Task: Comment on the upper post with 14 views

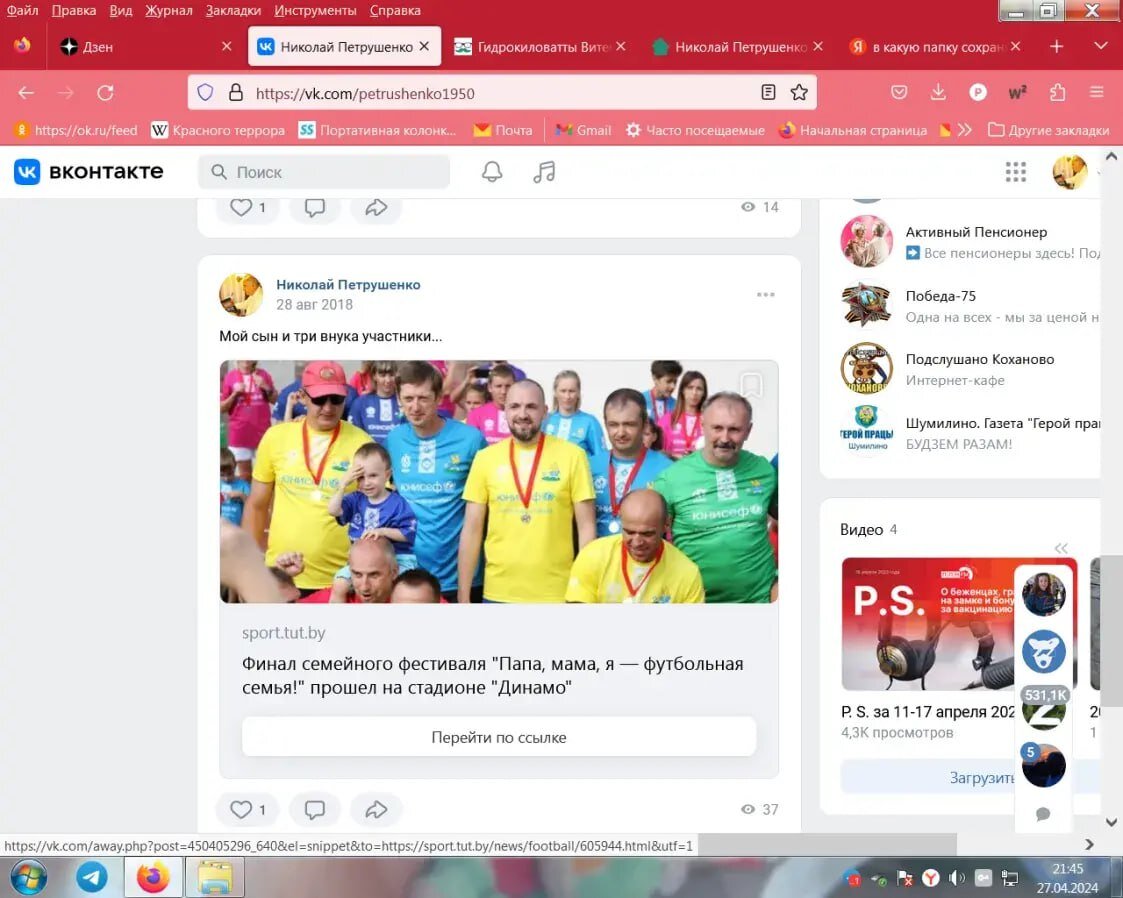Action: (x=315, y=208)
